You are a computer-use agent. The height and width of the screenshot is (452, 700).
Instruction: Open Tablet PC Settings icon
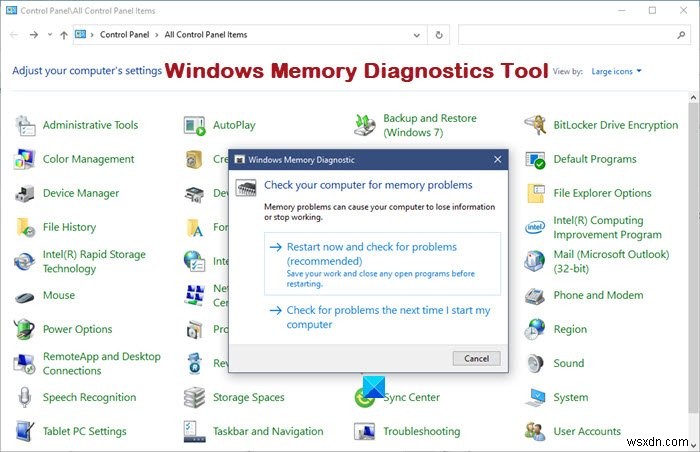pos(25,431)
